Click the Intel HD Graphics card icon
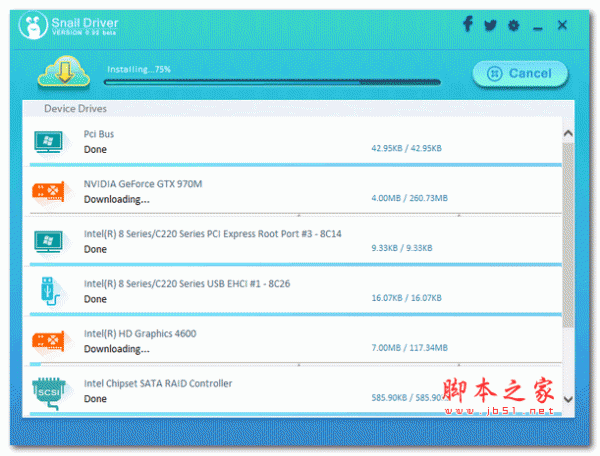The image size is (600, 456). 48,341
